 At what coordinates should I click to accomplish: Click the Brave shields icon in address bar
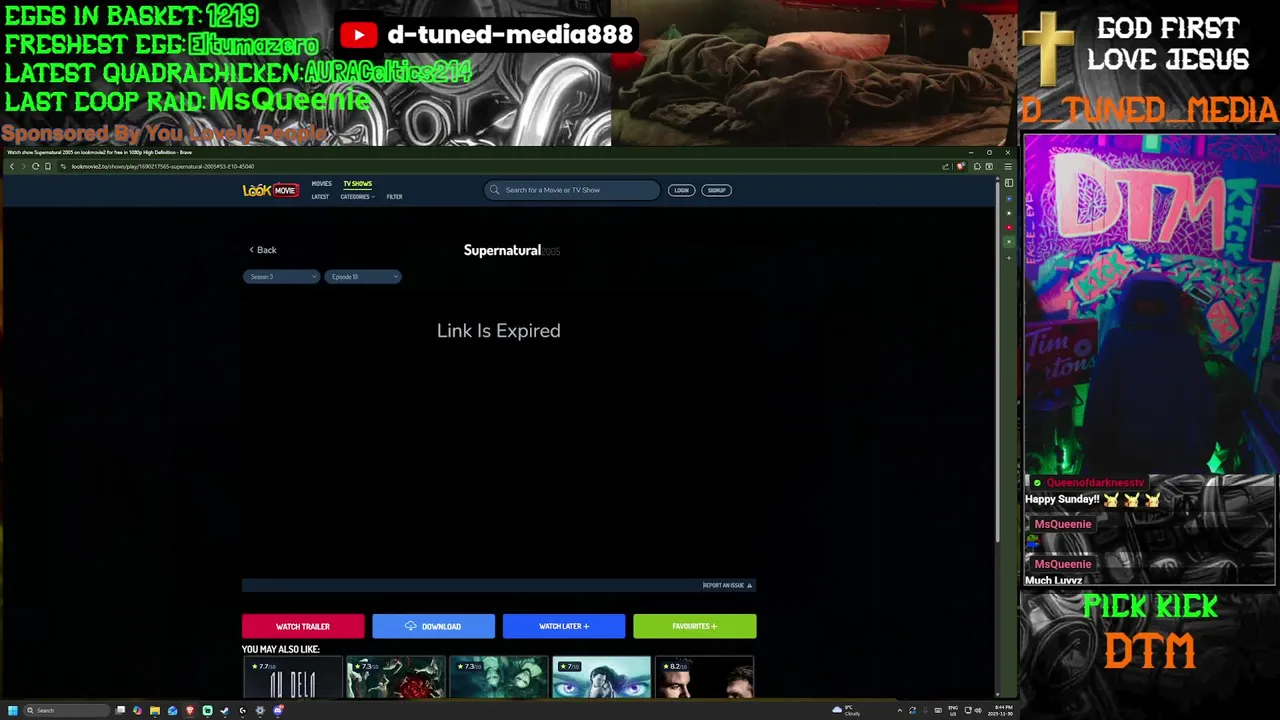961,166
